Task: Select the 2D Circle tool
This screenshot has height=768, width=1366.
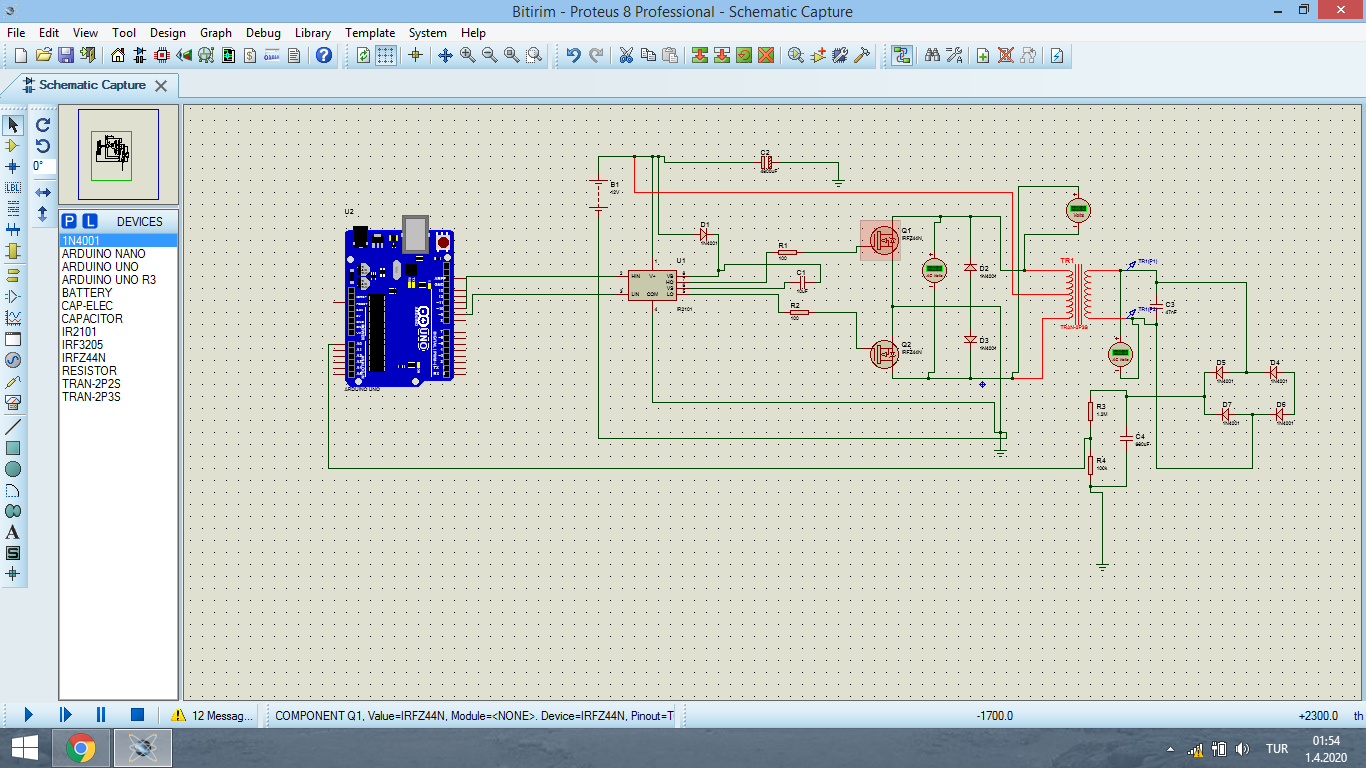Action: [13, 469]
